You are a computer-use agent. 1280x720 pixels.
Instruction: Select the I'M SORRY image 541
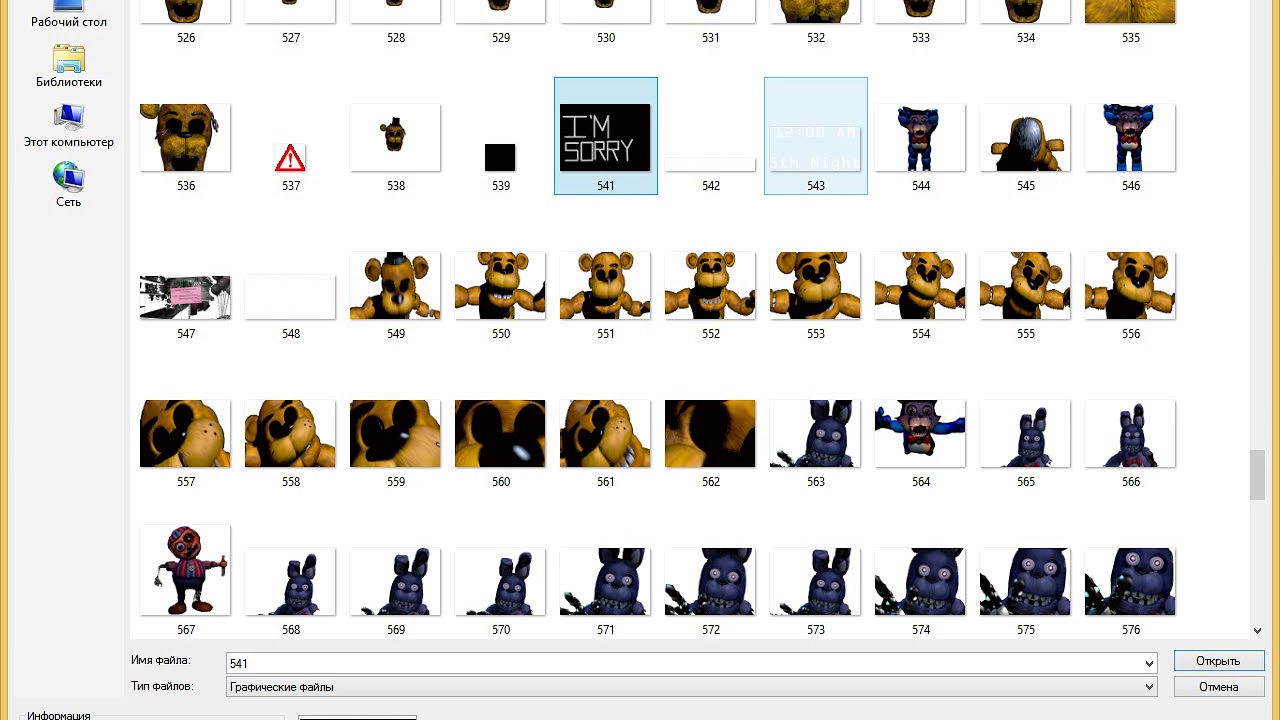pyautogui.click(x=605, y=137)
